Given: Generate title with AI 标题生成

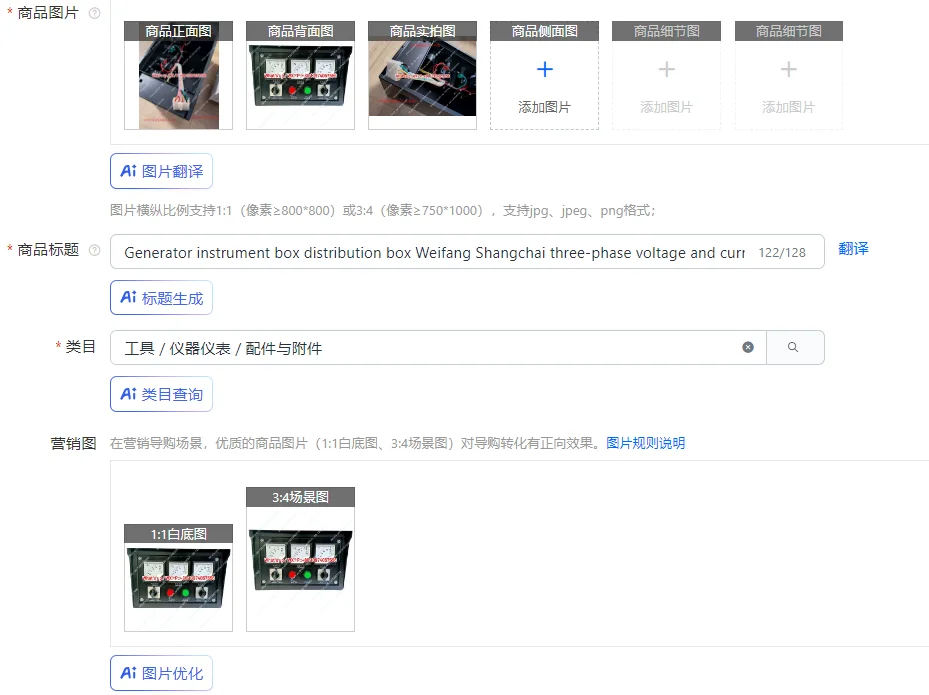Looking at the screenshot, I should pos(161,297).
